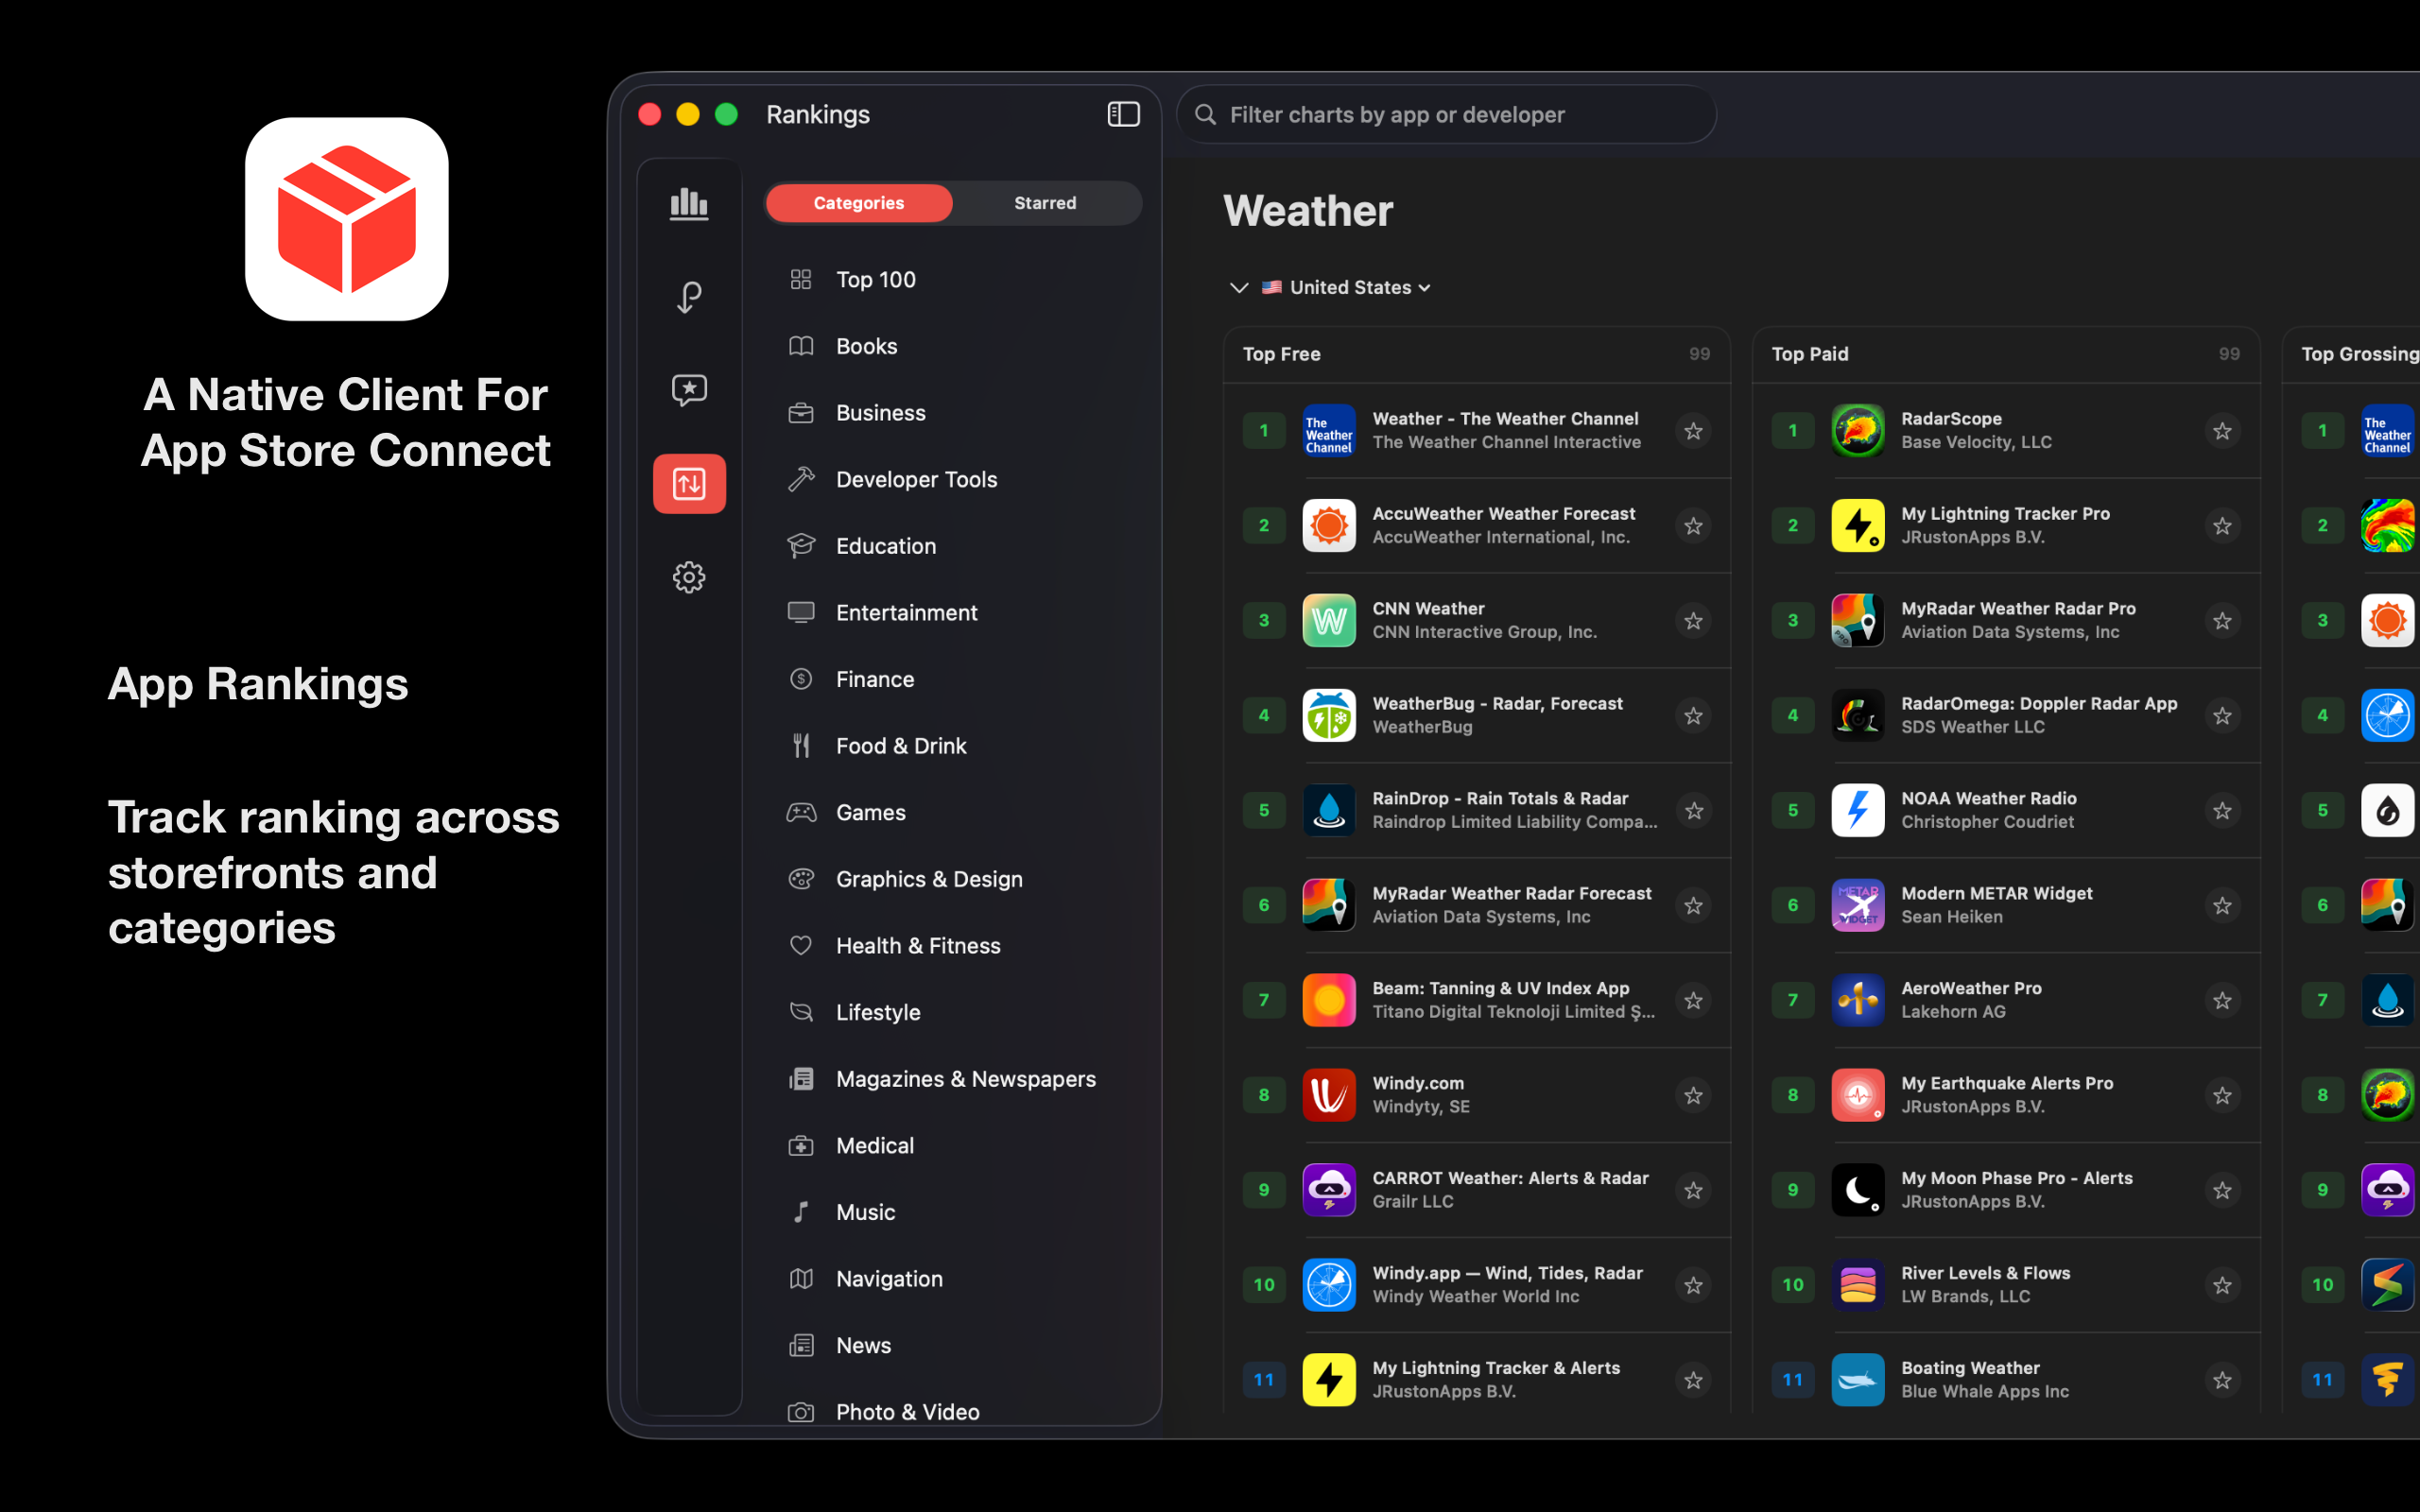Click the River Levels & Flows icon

tap(1858, 1286)
